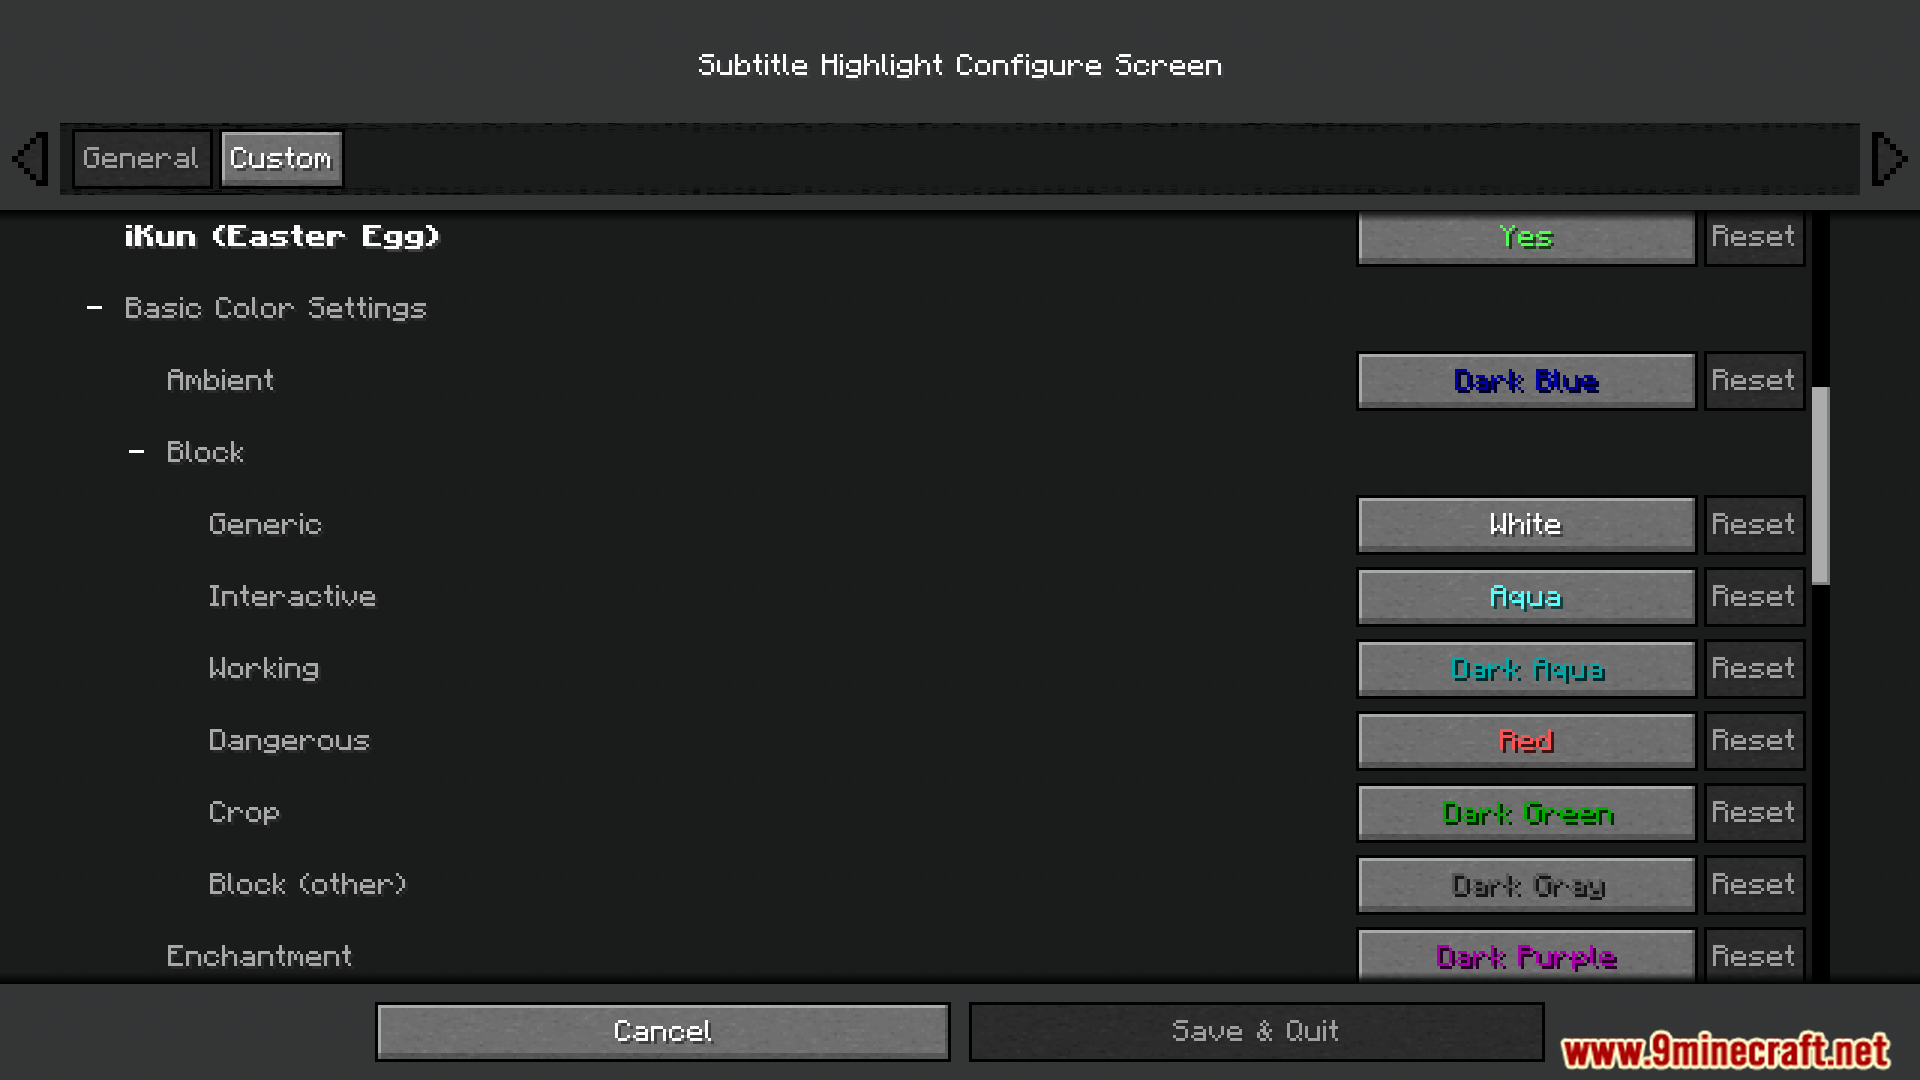Click the settings list scrollbar thumb
Viewport: 1920px width, 1080px height.
click(1820, 485)
